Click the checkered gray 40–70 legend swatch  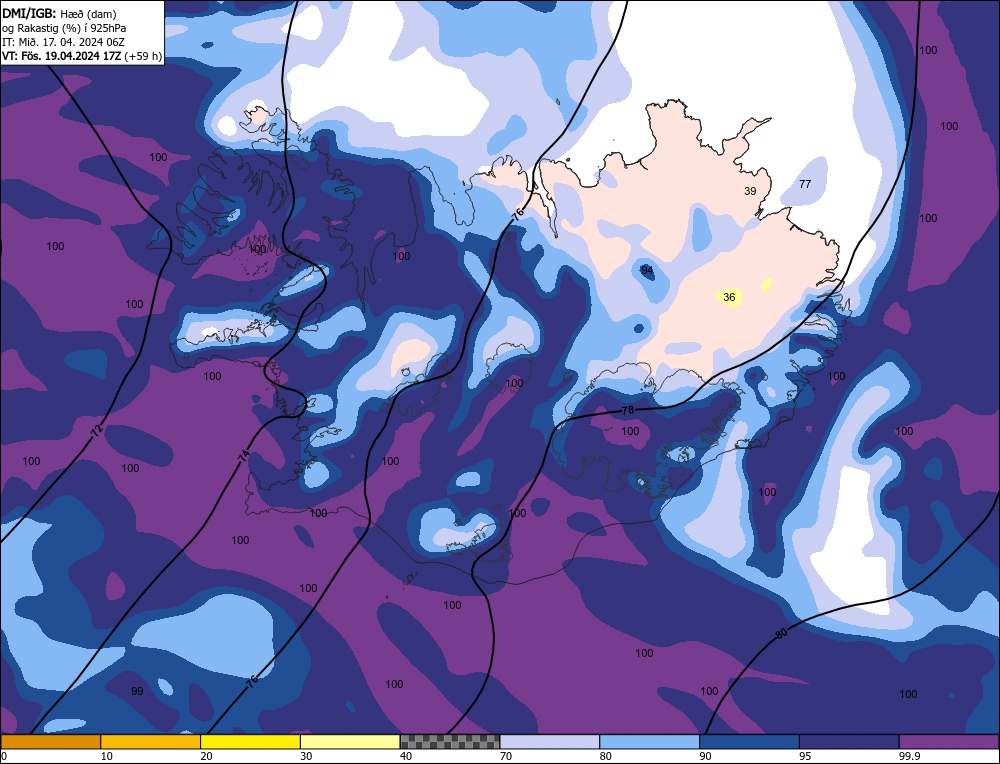coord(450,741)
